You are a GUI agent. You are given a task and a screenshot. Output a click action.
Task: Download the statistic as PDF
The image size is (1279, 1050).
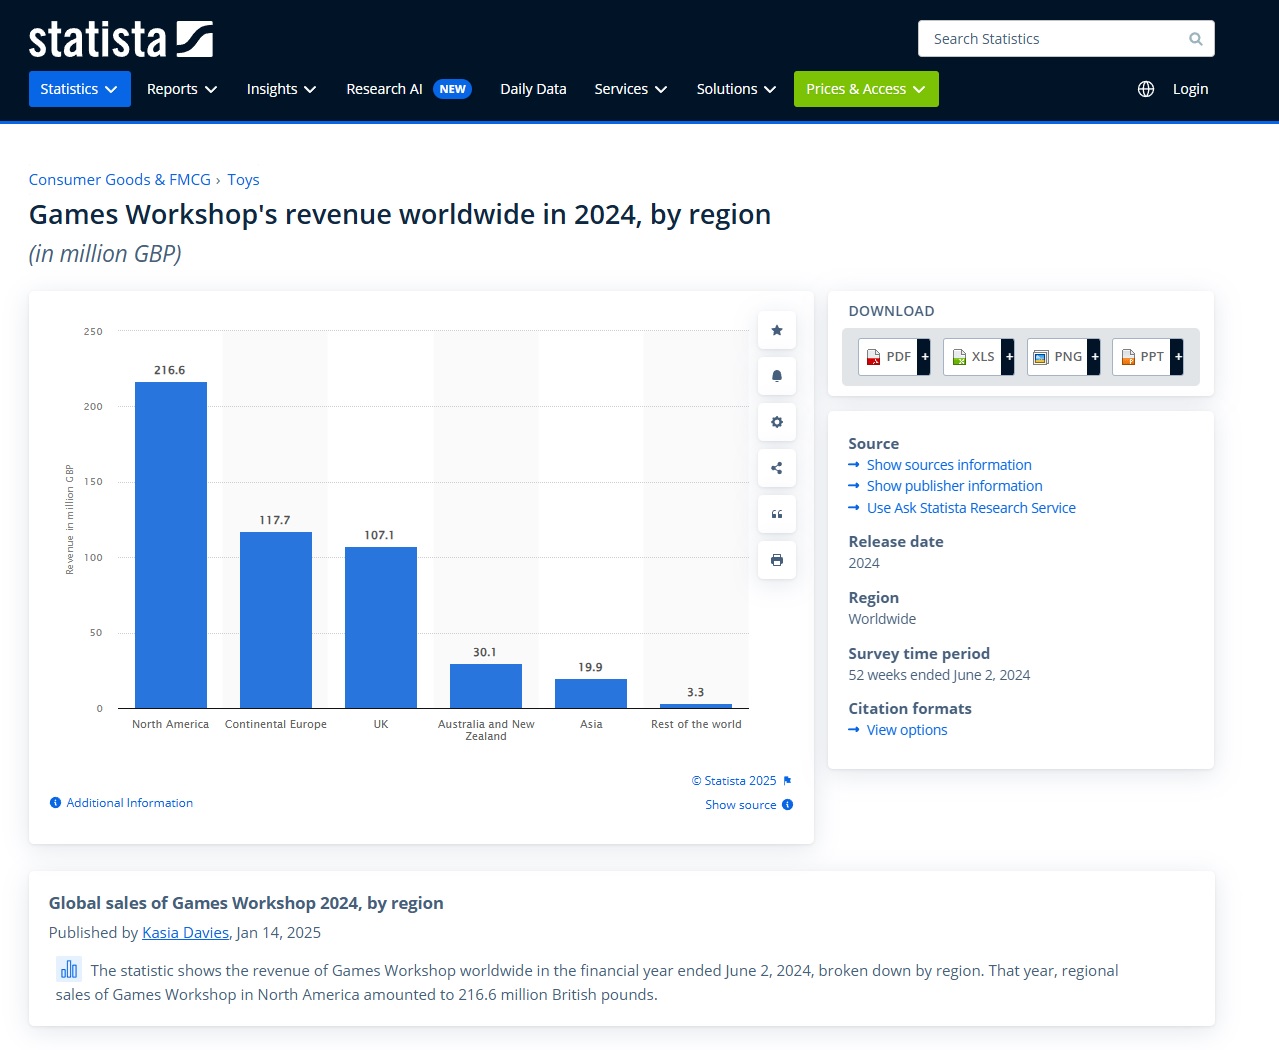(x=894, y=357)
